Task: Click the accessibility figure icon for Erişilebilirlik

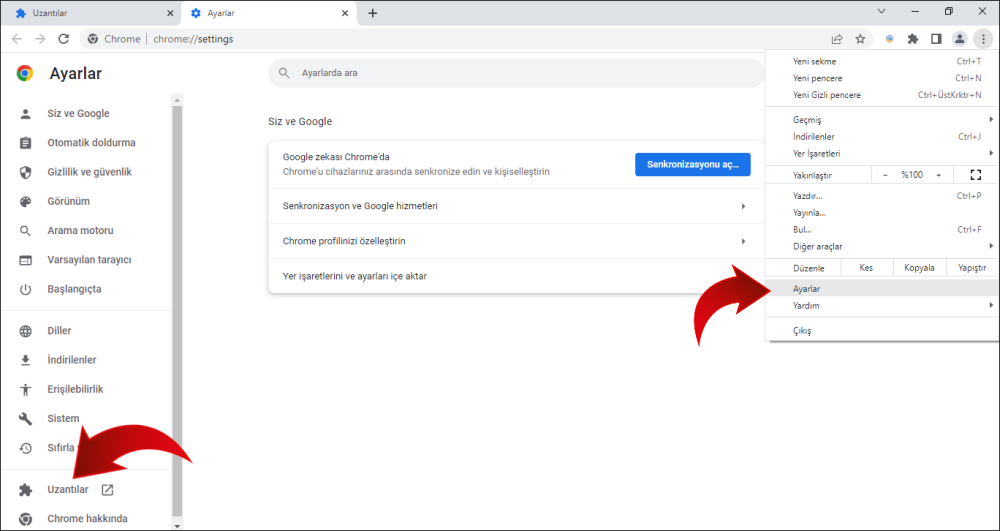Action: pos(26,389)
